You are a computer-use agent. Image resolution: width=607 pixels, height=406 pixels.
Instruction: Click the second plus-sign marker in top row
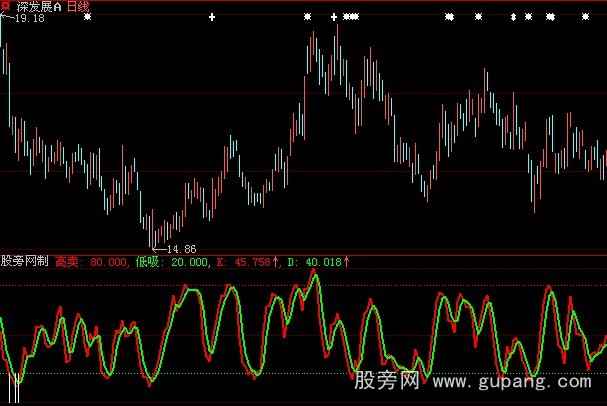point(334,17)
